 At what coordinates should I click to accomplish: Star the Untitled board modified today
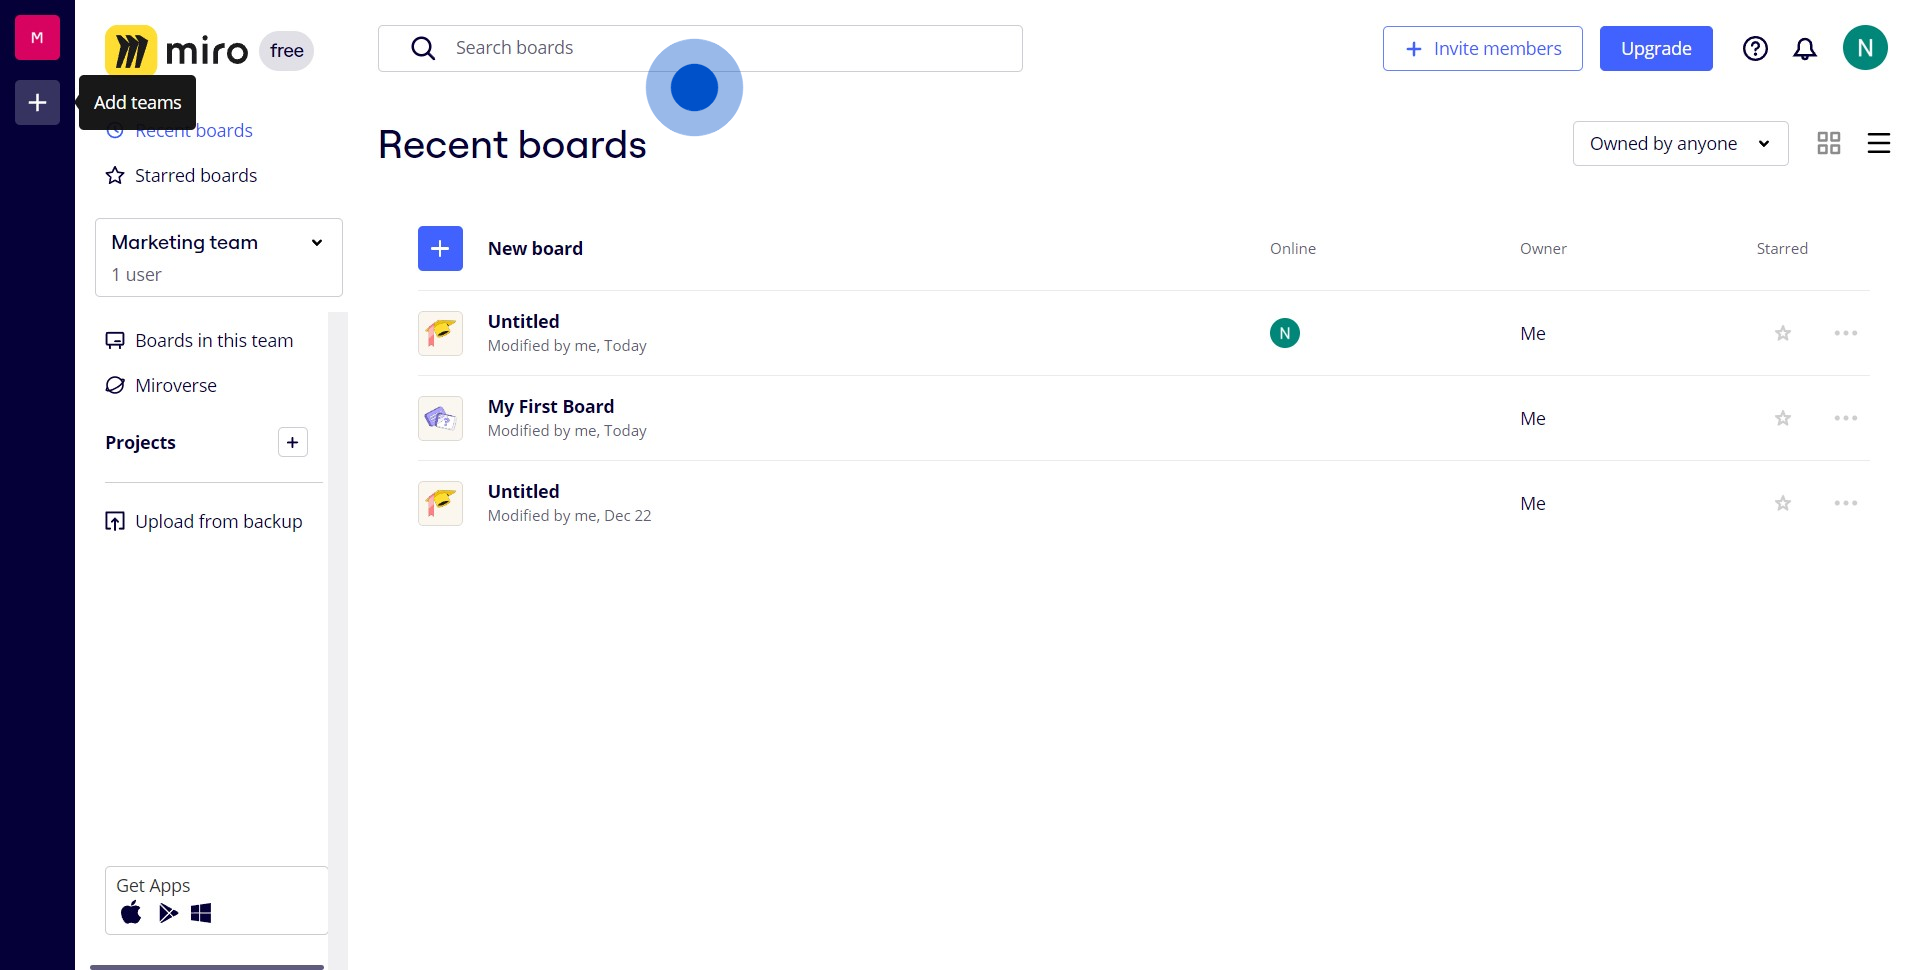pyautogui.click(x=1783, y=334)
